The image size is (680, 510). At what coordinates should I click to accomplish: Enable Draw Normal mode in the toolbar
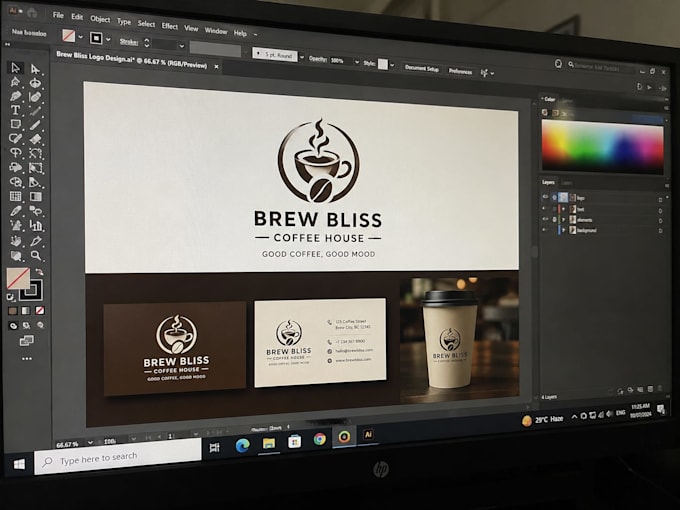tap(13, 325)
